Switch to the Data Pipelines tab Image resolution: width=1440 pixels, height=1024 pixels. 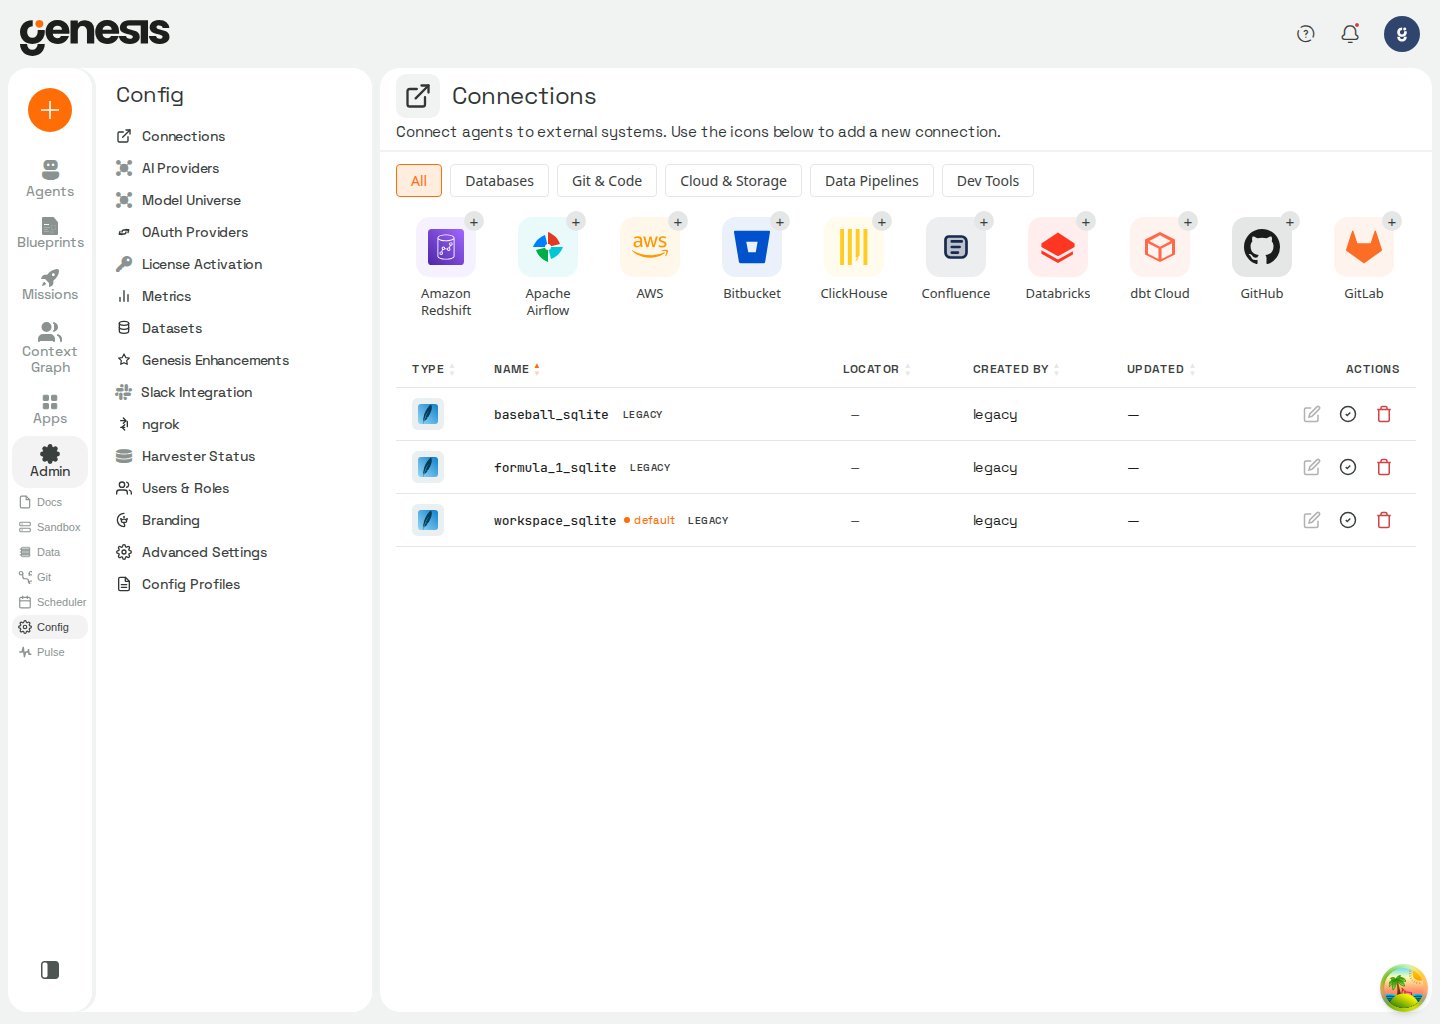tap(871, 181)
